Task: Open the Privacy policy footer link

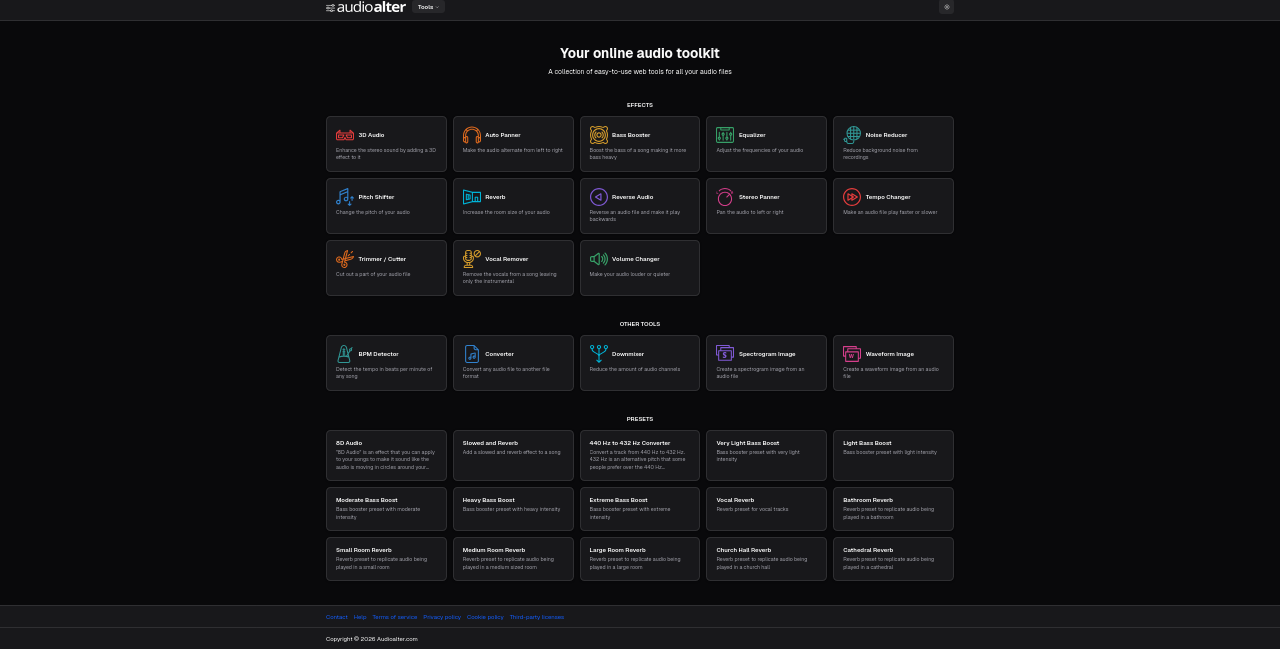Action: tap(442, 617)
